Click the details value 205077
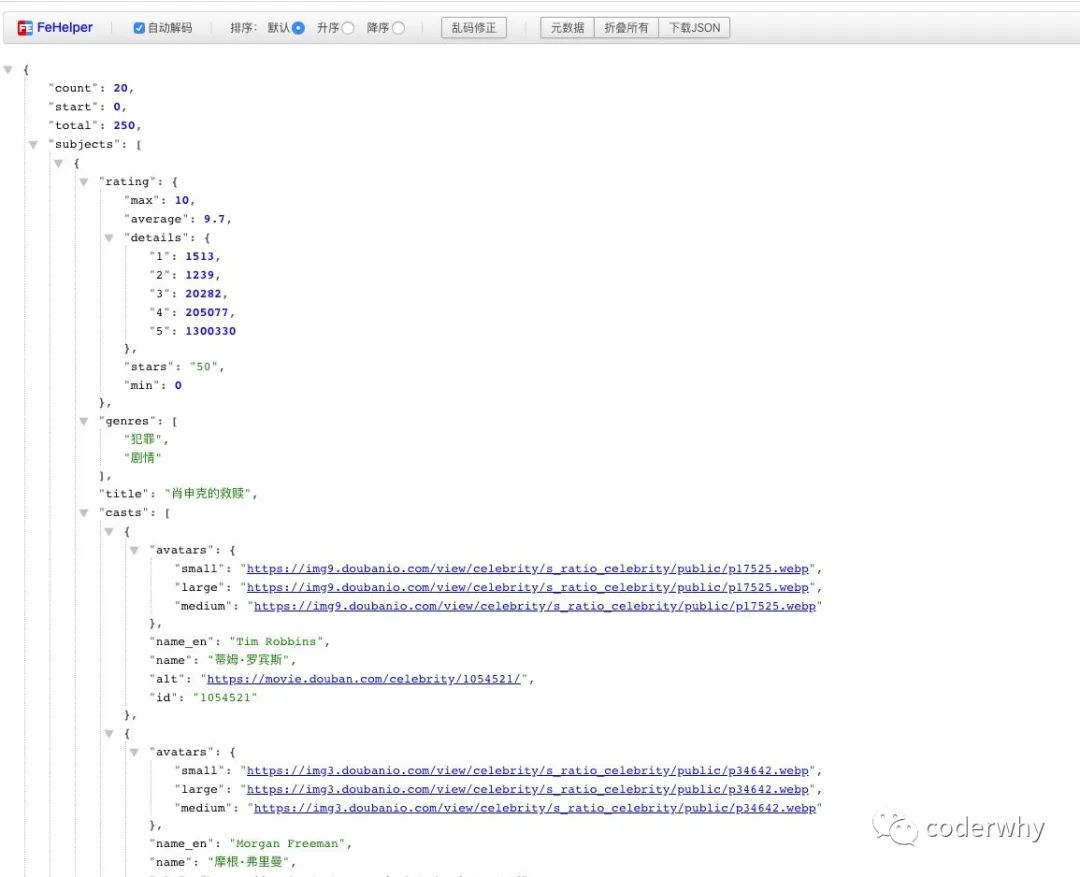The image size is (1080, 877). point(207,312)
